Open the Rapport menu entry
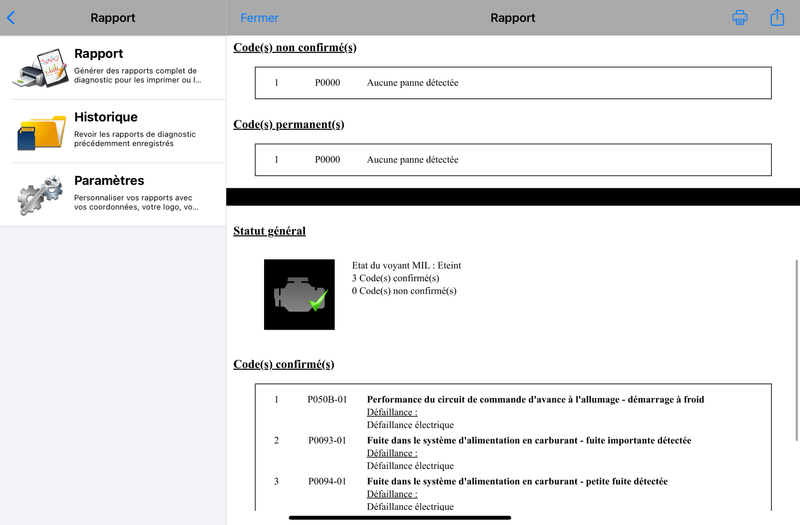This screenshot has height=525, width=800. click(113, 68)
